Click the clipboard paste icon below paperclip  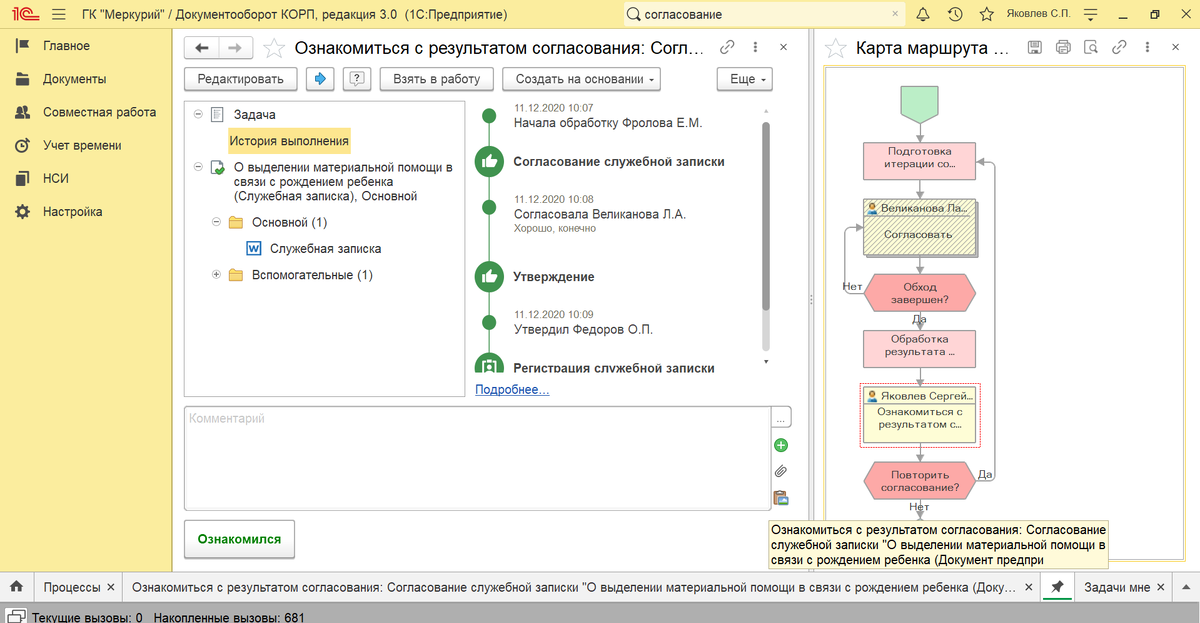781,497
